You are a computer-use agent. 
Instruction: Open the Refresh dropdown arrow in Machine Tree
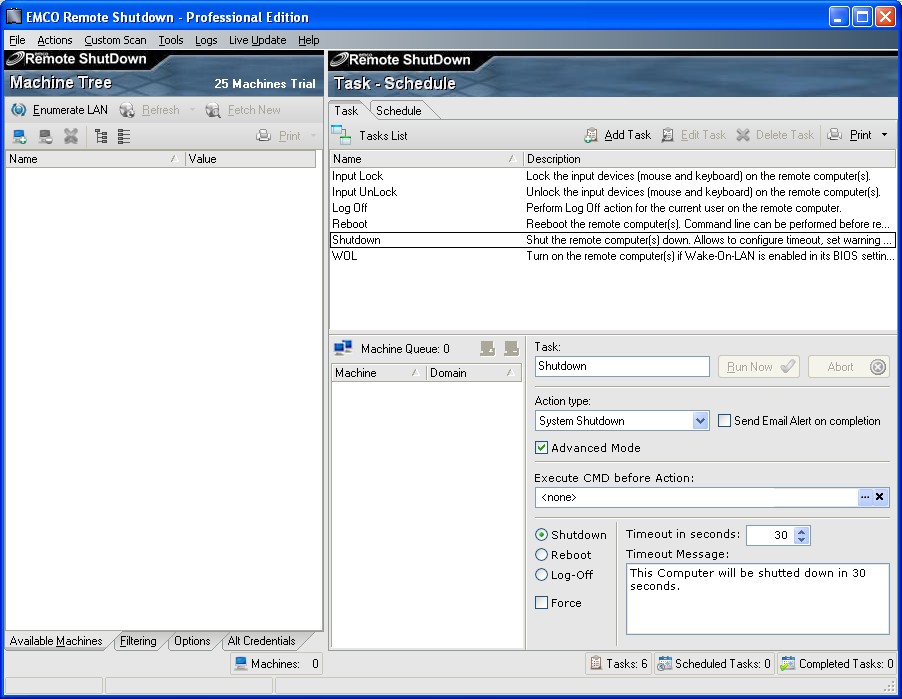pos(192,109)
